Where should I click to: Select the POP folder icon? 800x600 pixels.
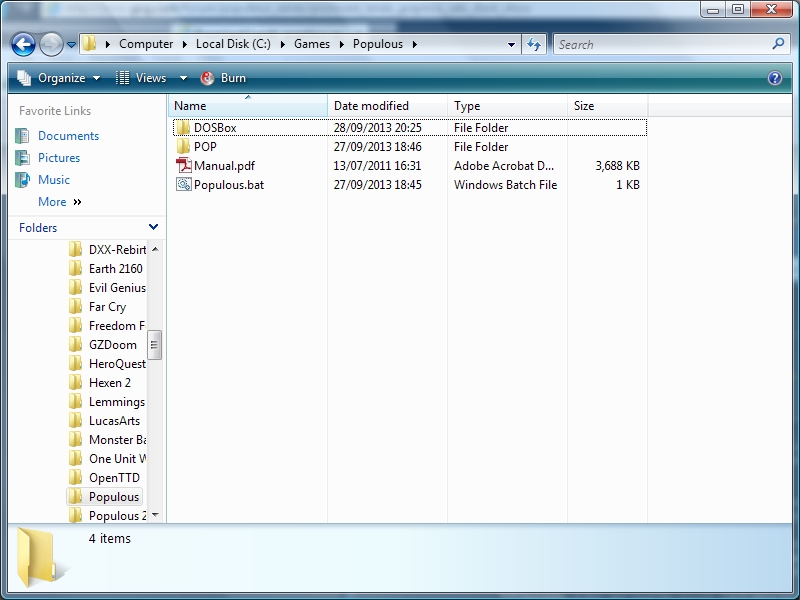[x=183, y=147]
